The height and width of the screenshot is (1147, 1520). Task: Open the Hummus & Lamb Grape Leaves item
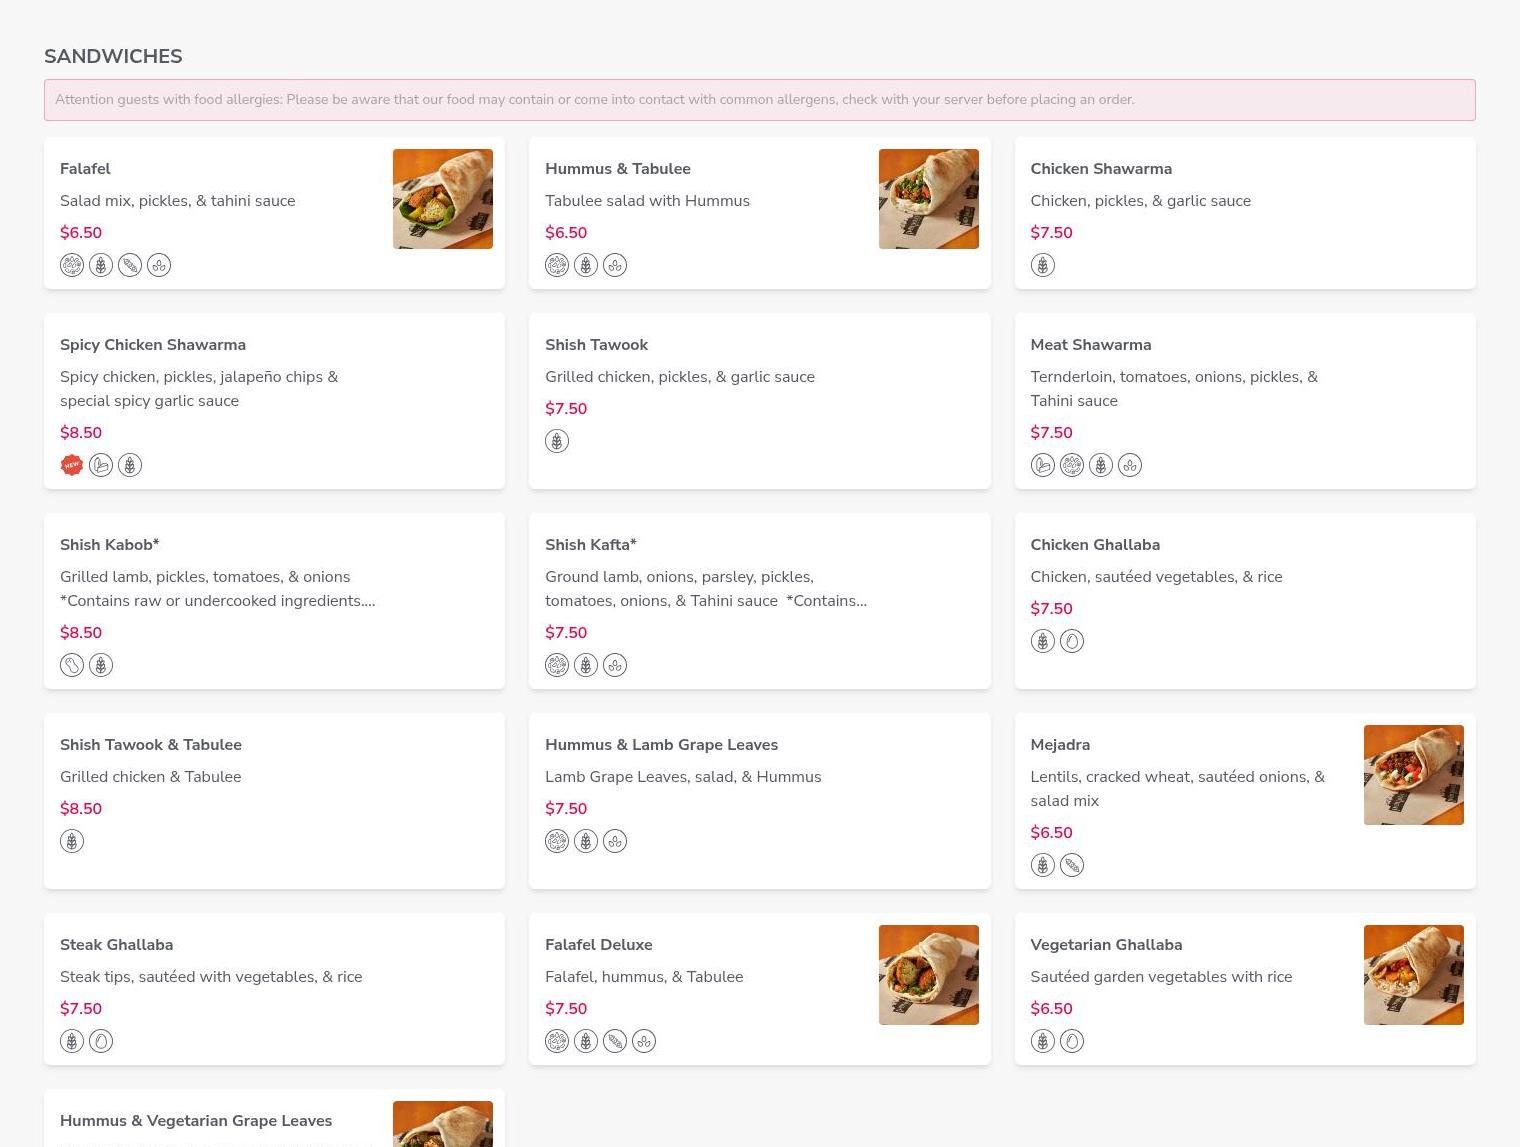pyautogui.click(x=661, y=745)
